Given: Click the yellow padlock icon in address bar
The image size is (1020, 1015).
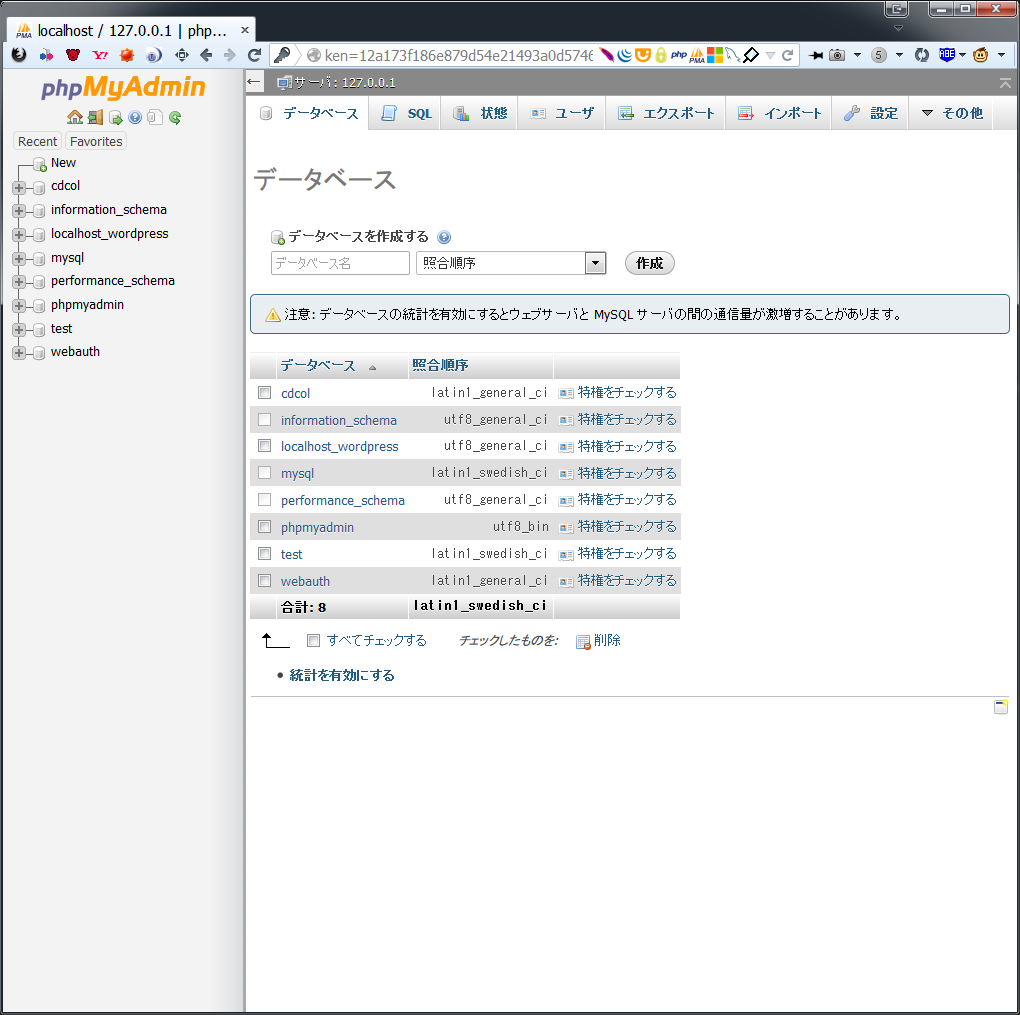Looking at the screenshot, I should pos(661,55).
